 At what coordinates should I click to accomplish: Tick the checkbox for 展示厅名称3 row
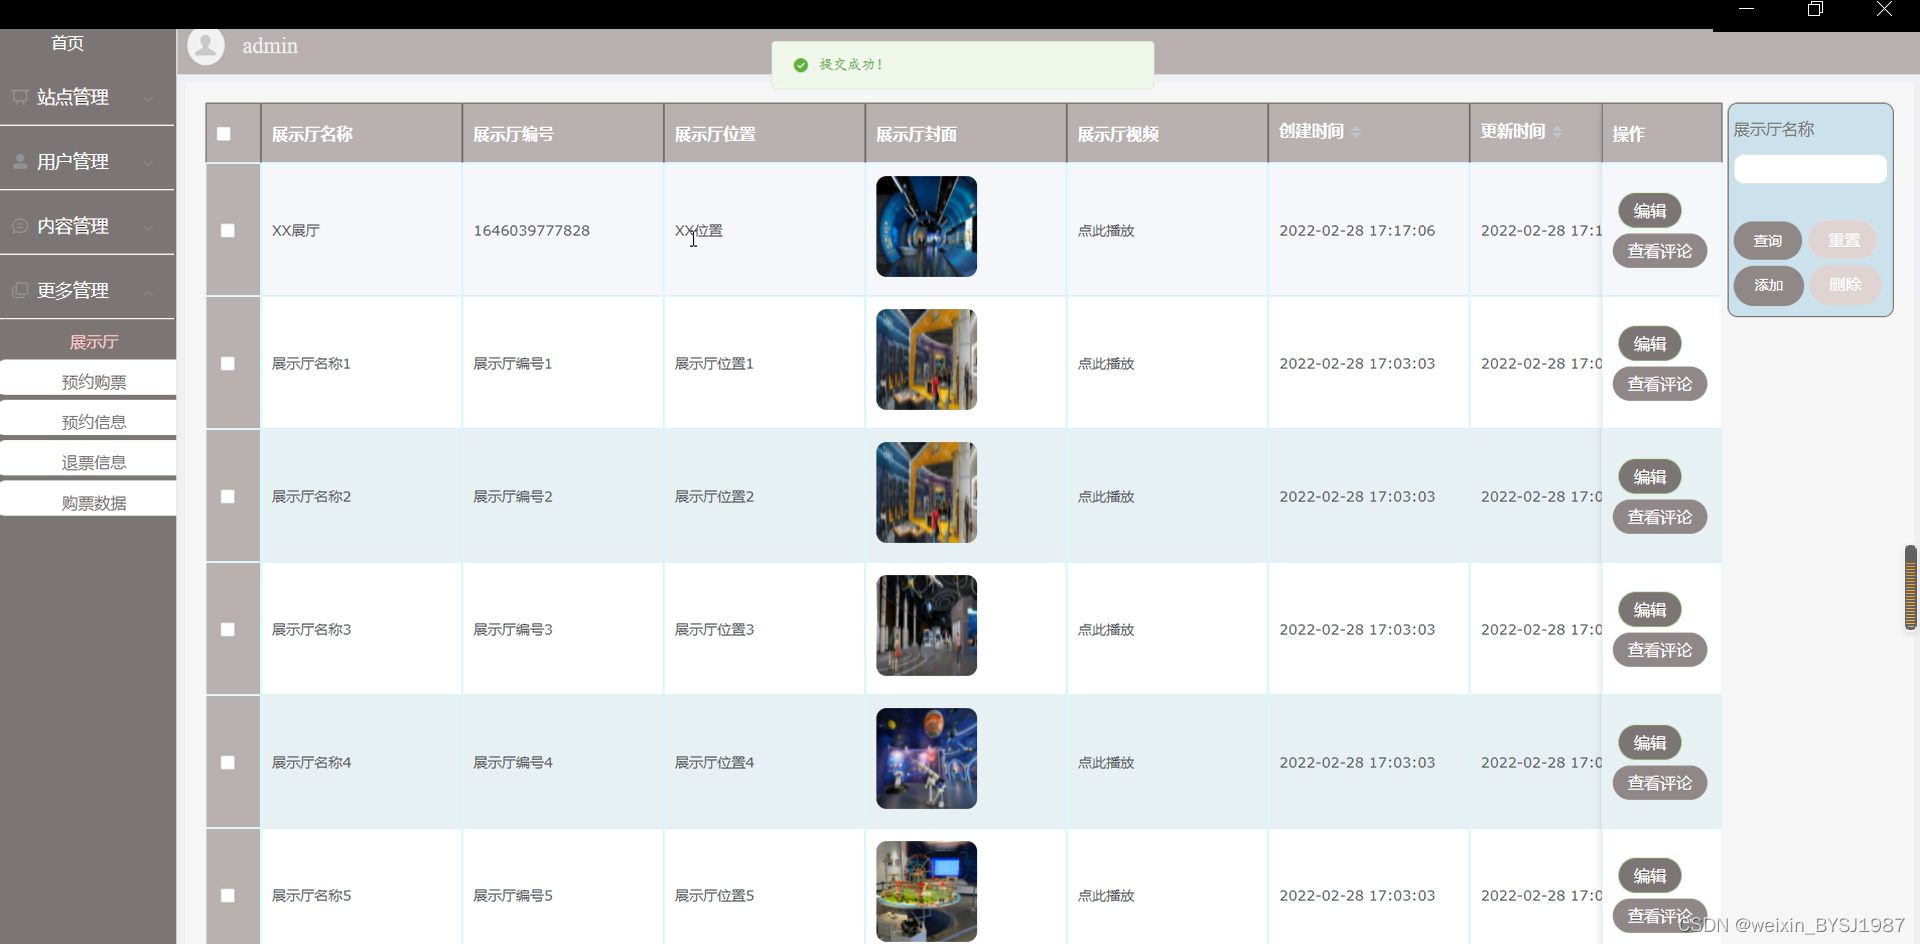[228, 629]
